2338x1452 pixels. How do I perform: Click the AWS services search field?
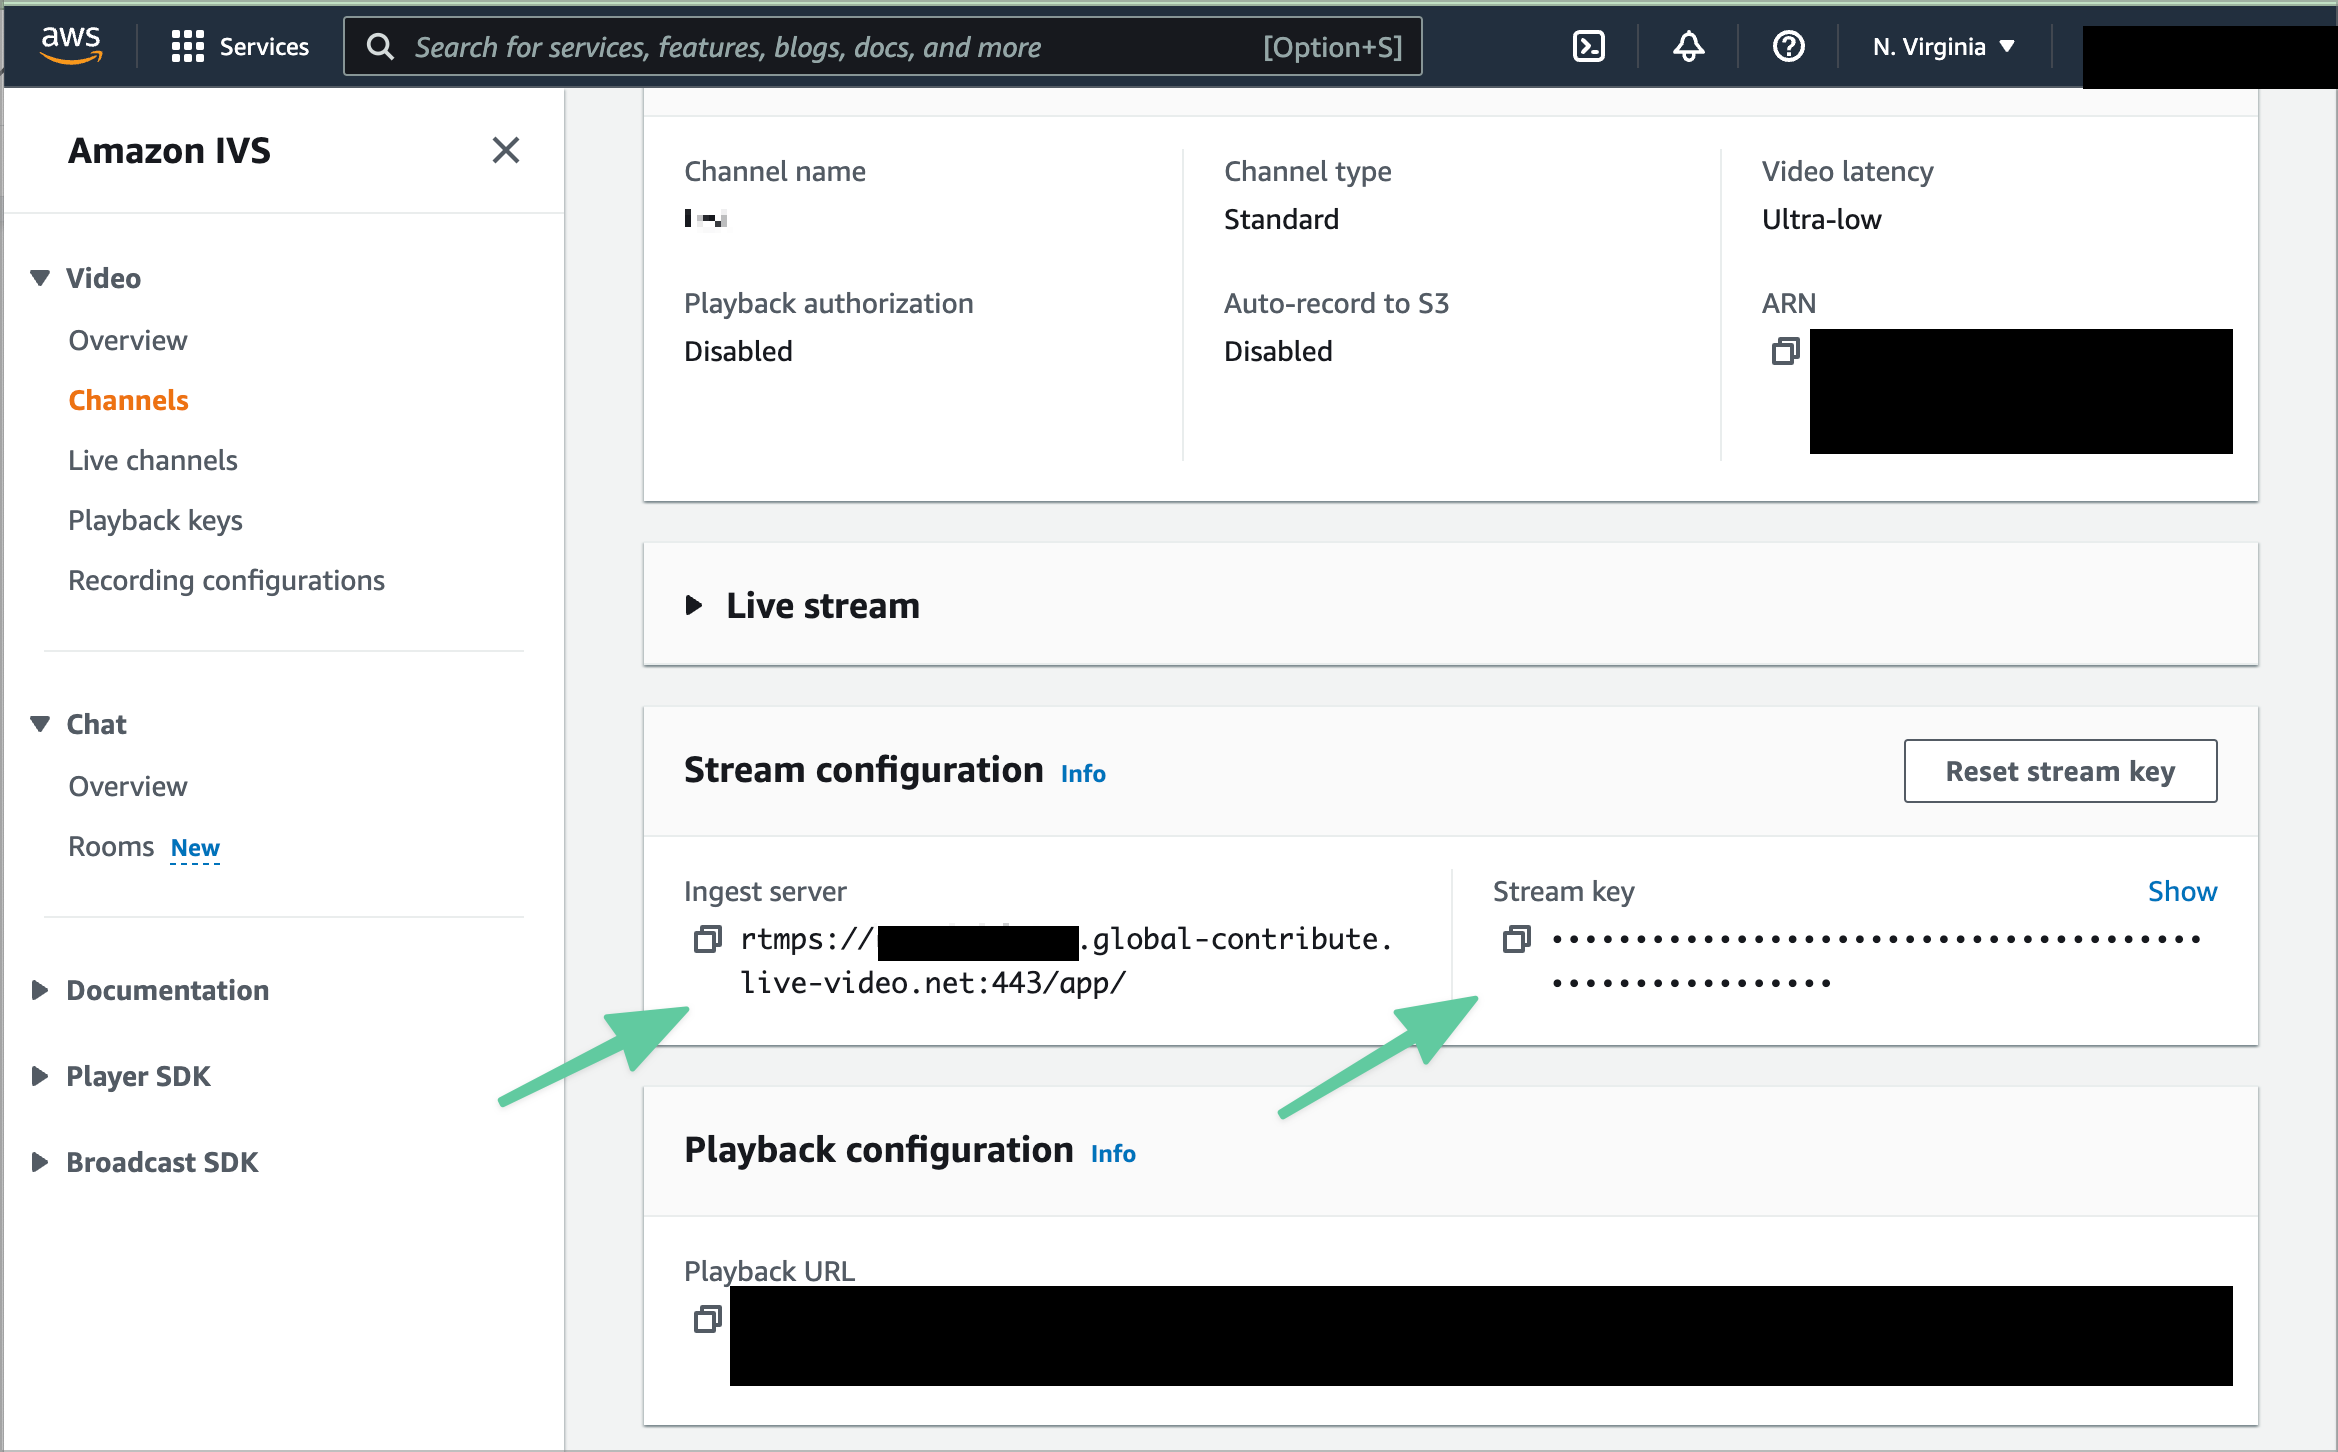tap(830, 46)
